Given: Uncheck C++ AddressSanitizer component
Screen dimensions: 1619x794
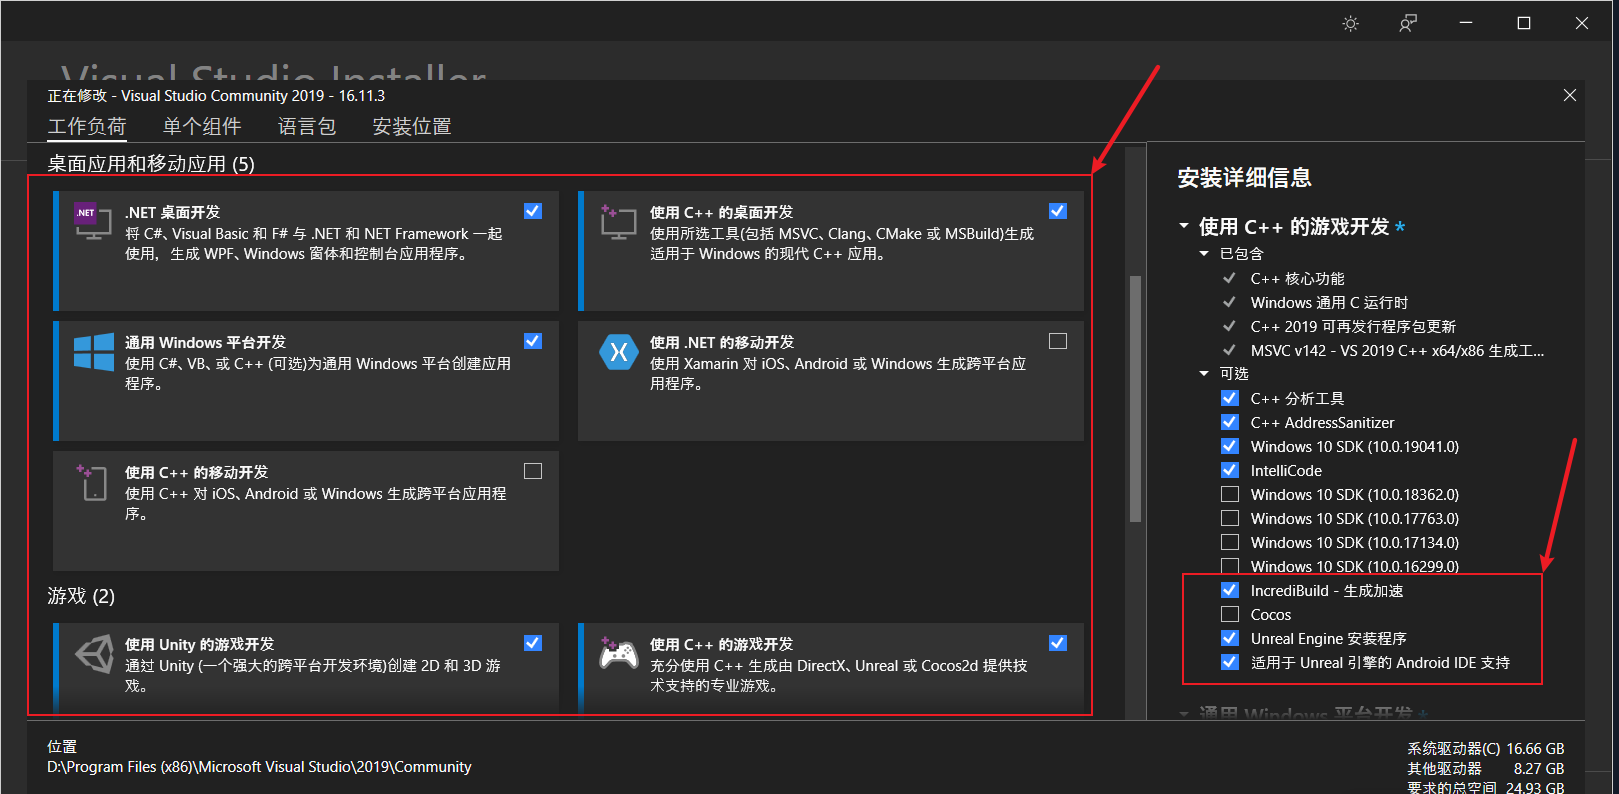Looking at the screenshot, I should tap(1230, 422).
